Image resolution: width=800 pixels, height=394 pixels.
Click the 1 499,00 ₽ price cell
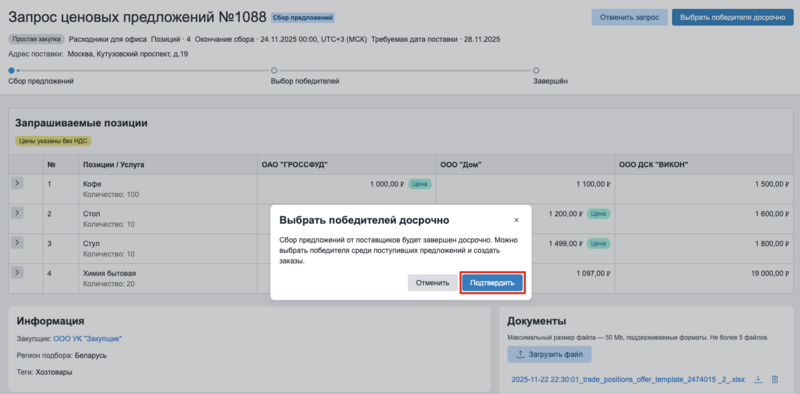pos(566,243)
